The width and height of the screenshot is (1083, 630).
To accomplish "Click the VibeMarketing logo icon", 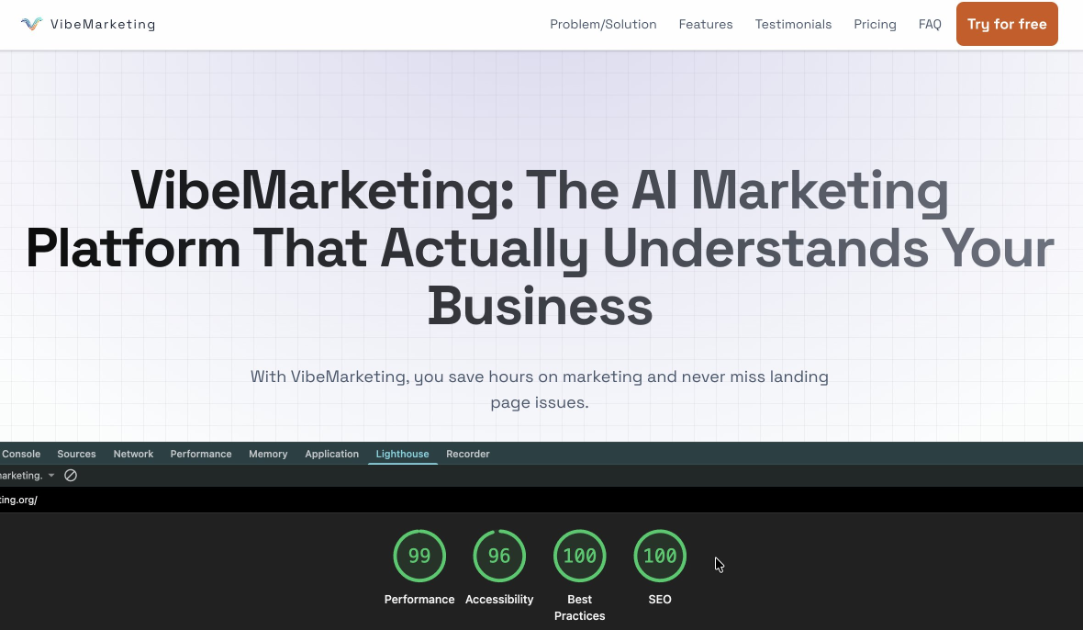I will [x=31, y=24].
